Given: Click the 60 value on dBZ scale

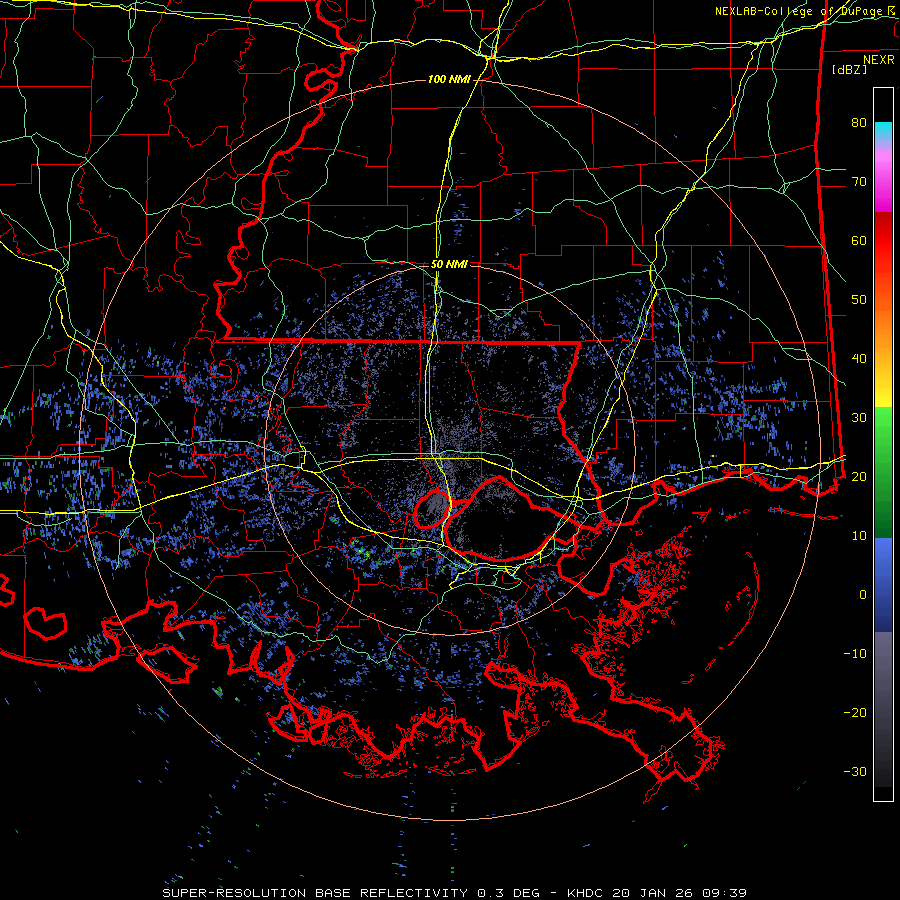Looking at the screenshot, I should tap(859, 240).
